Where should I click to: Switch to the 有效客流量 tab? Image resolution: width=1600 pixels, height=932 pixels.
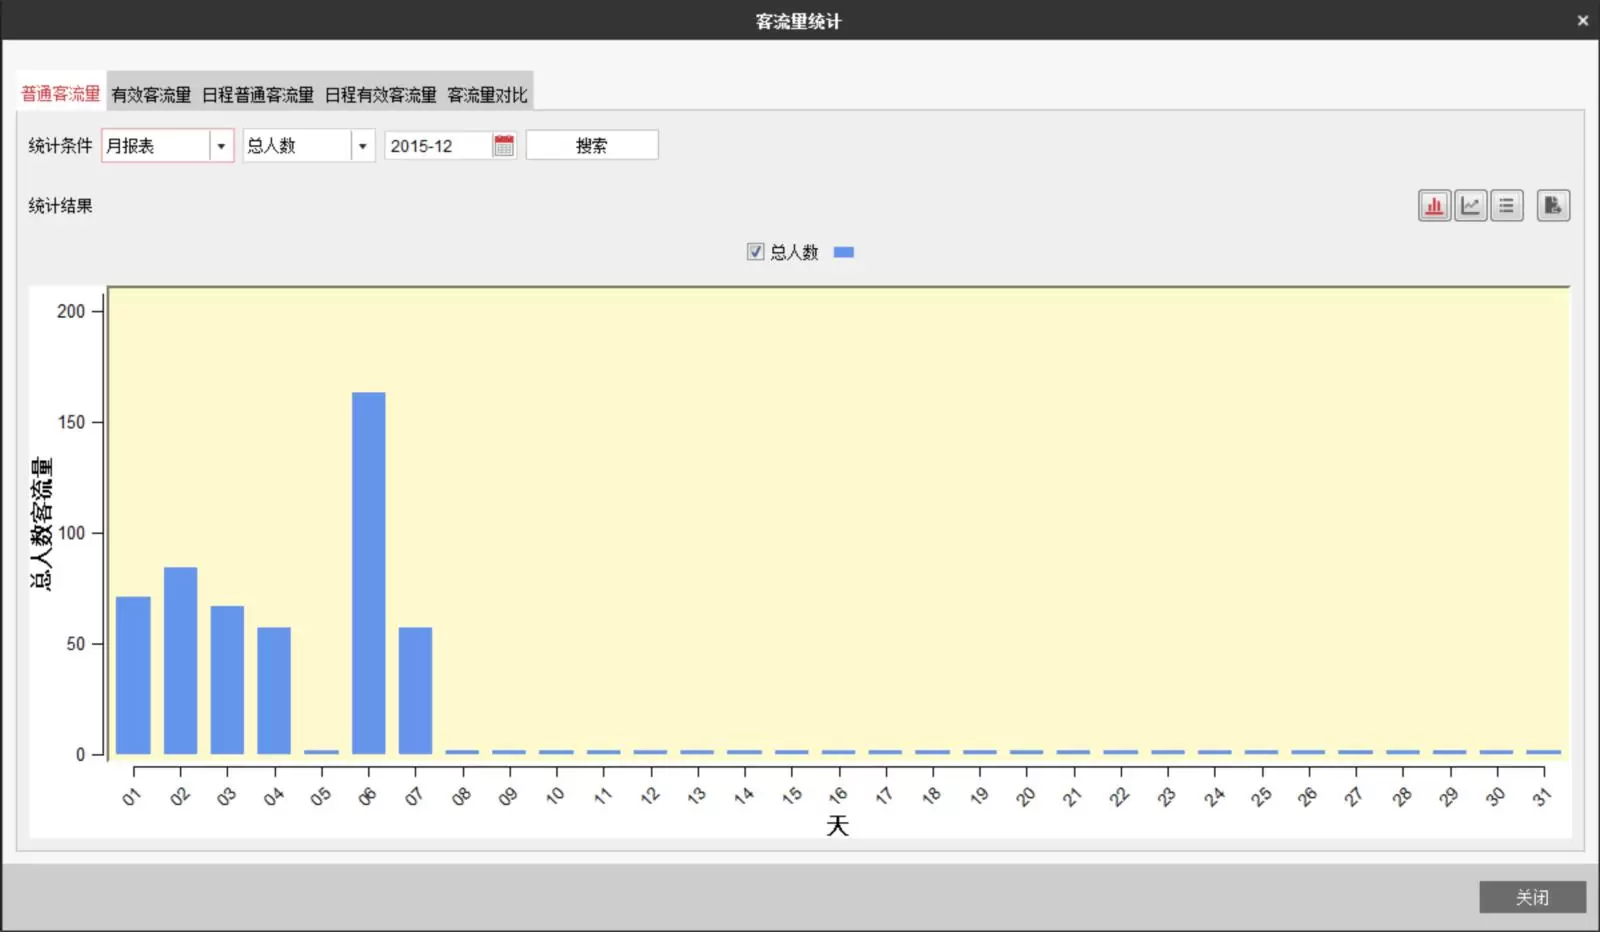coord(151,95)
